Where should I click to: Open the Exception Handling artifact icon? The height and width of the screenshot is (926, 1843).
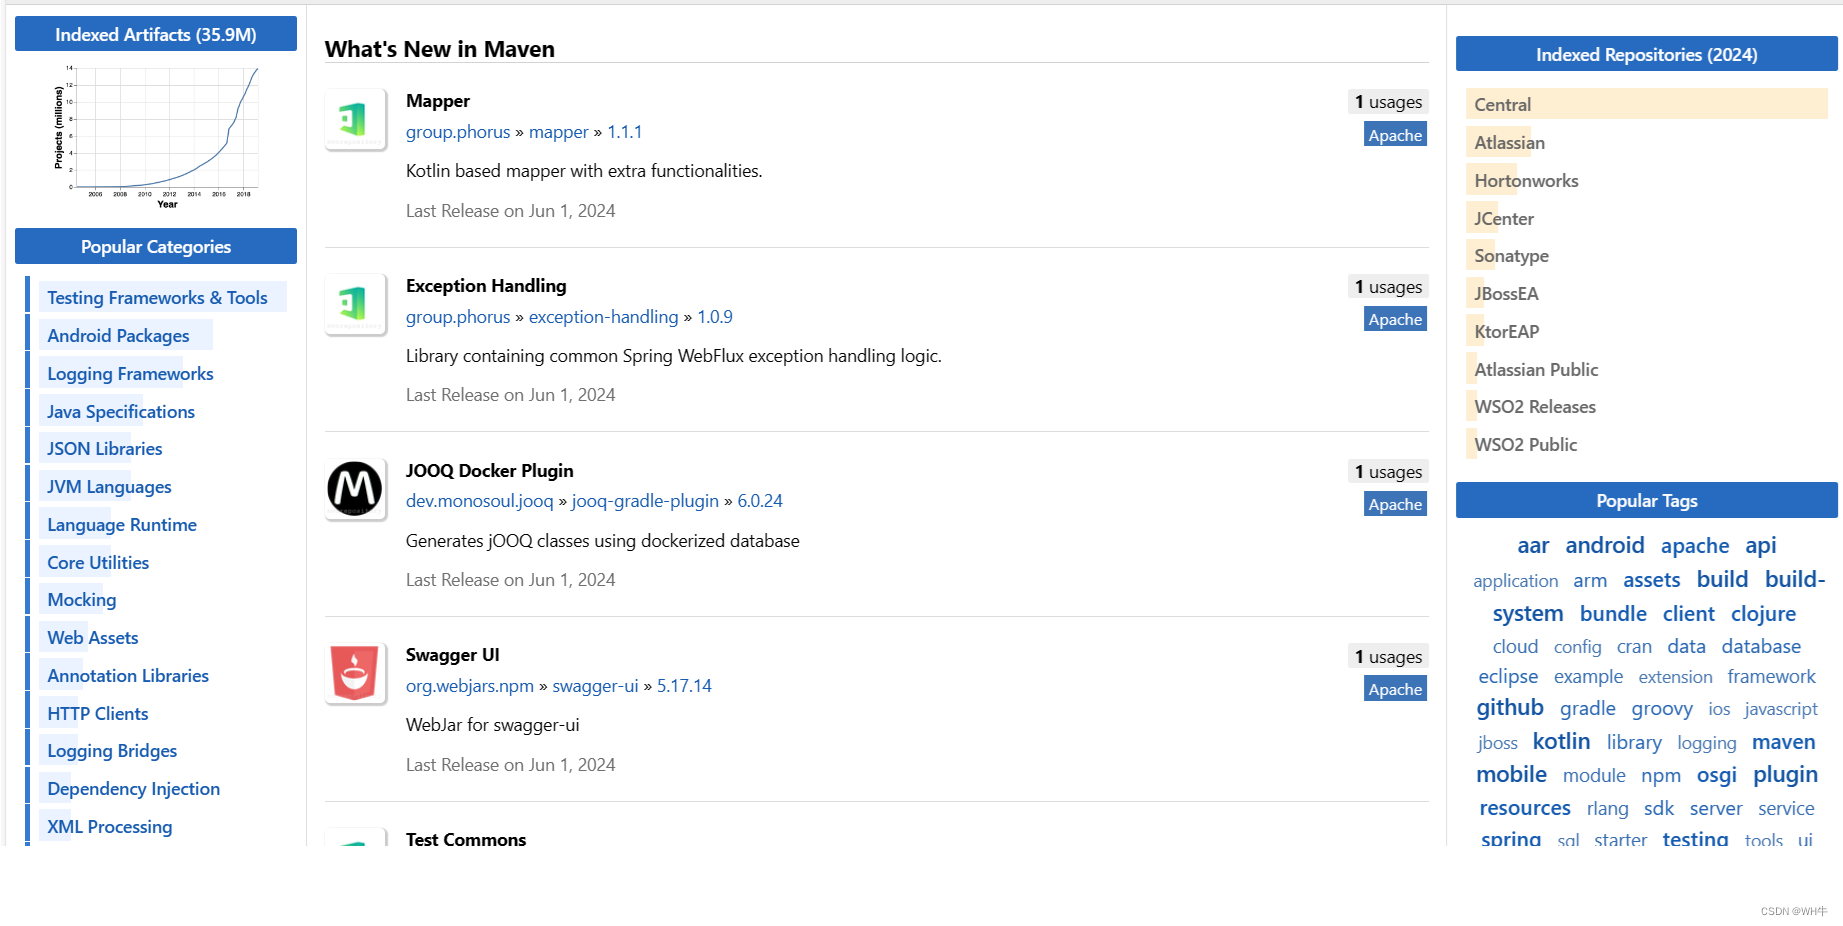[x=355, y=304]
